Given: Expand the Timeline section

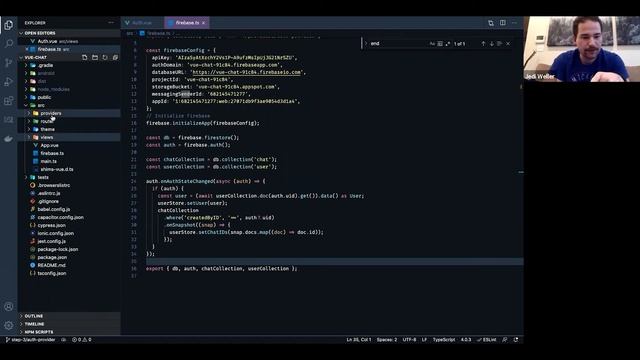Looking at the screenshot, I should tap(34, 324).
